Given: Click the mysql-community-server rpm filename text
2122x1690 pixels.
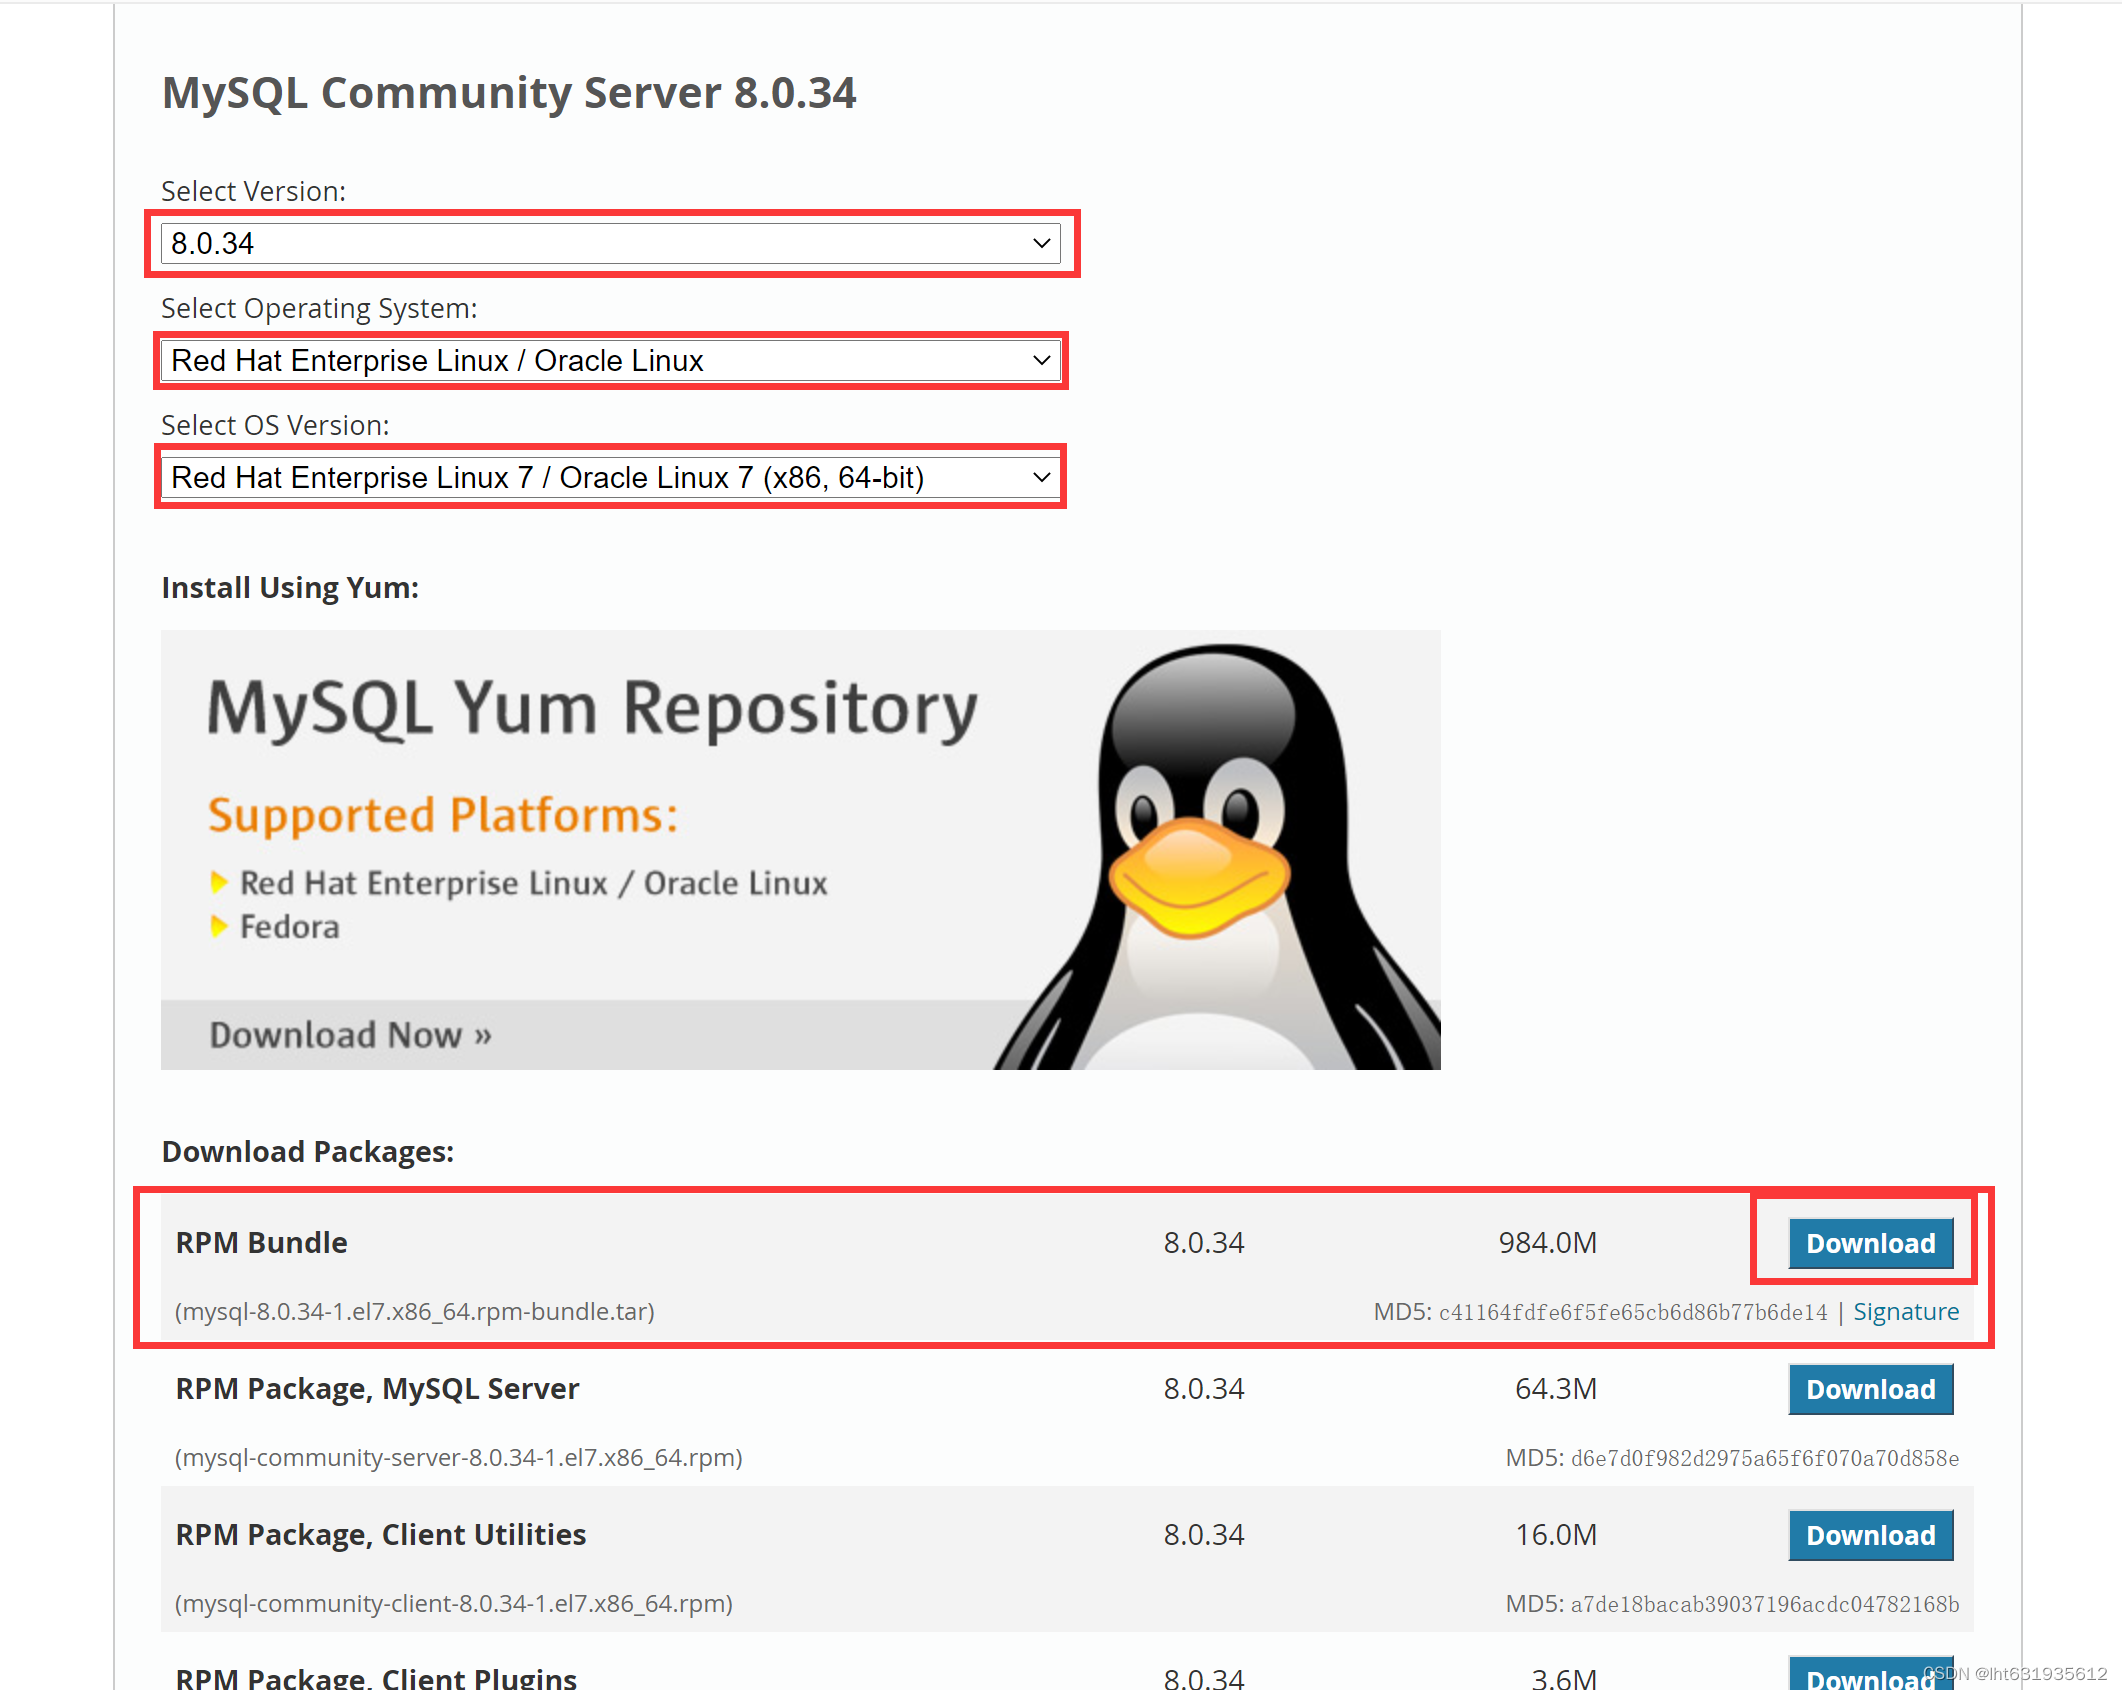Looking at the screenshot, I should 458,1457.
